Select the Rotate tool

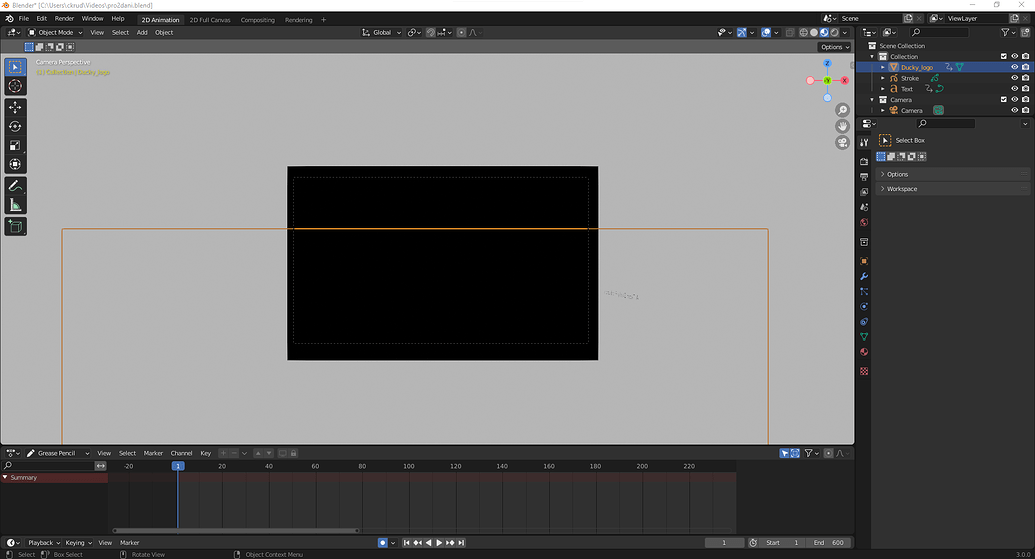point(15,126)
